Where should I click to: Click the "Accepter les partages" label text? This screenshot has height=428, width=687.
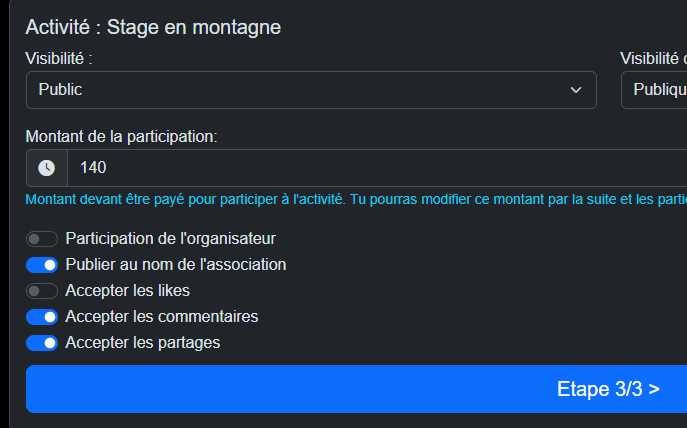(x=142, y=343)
